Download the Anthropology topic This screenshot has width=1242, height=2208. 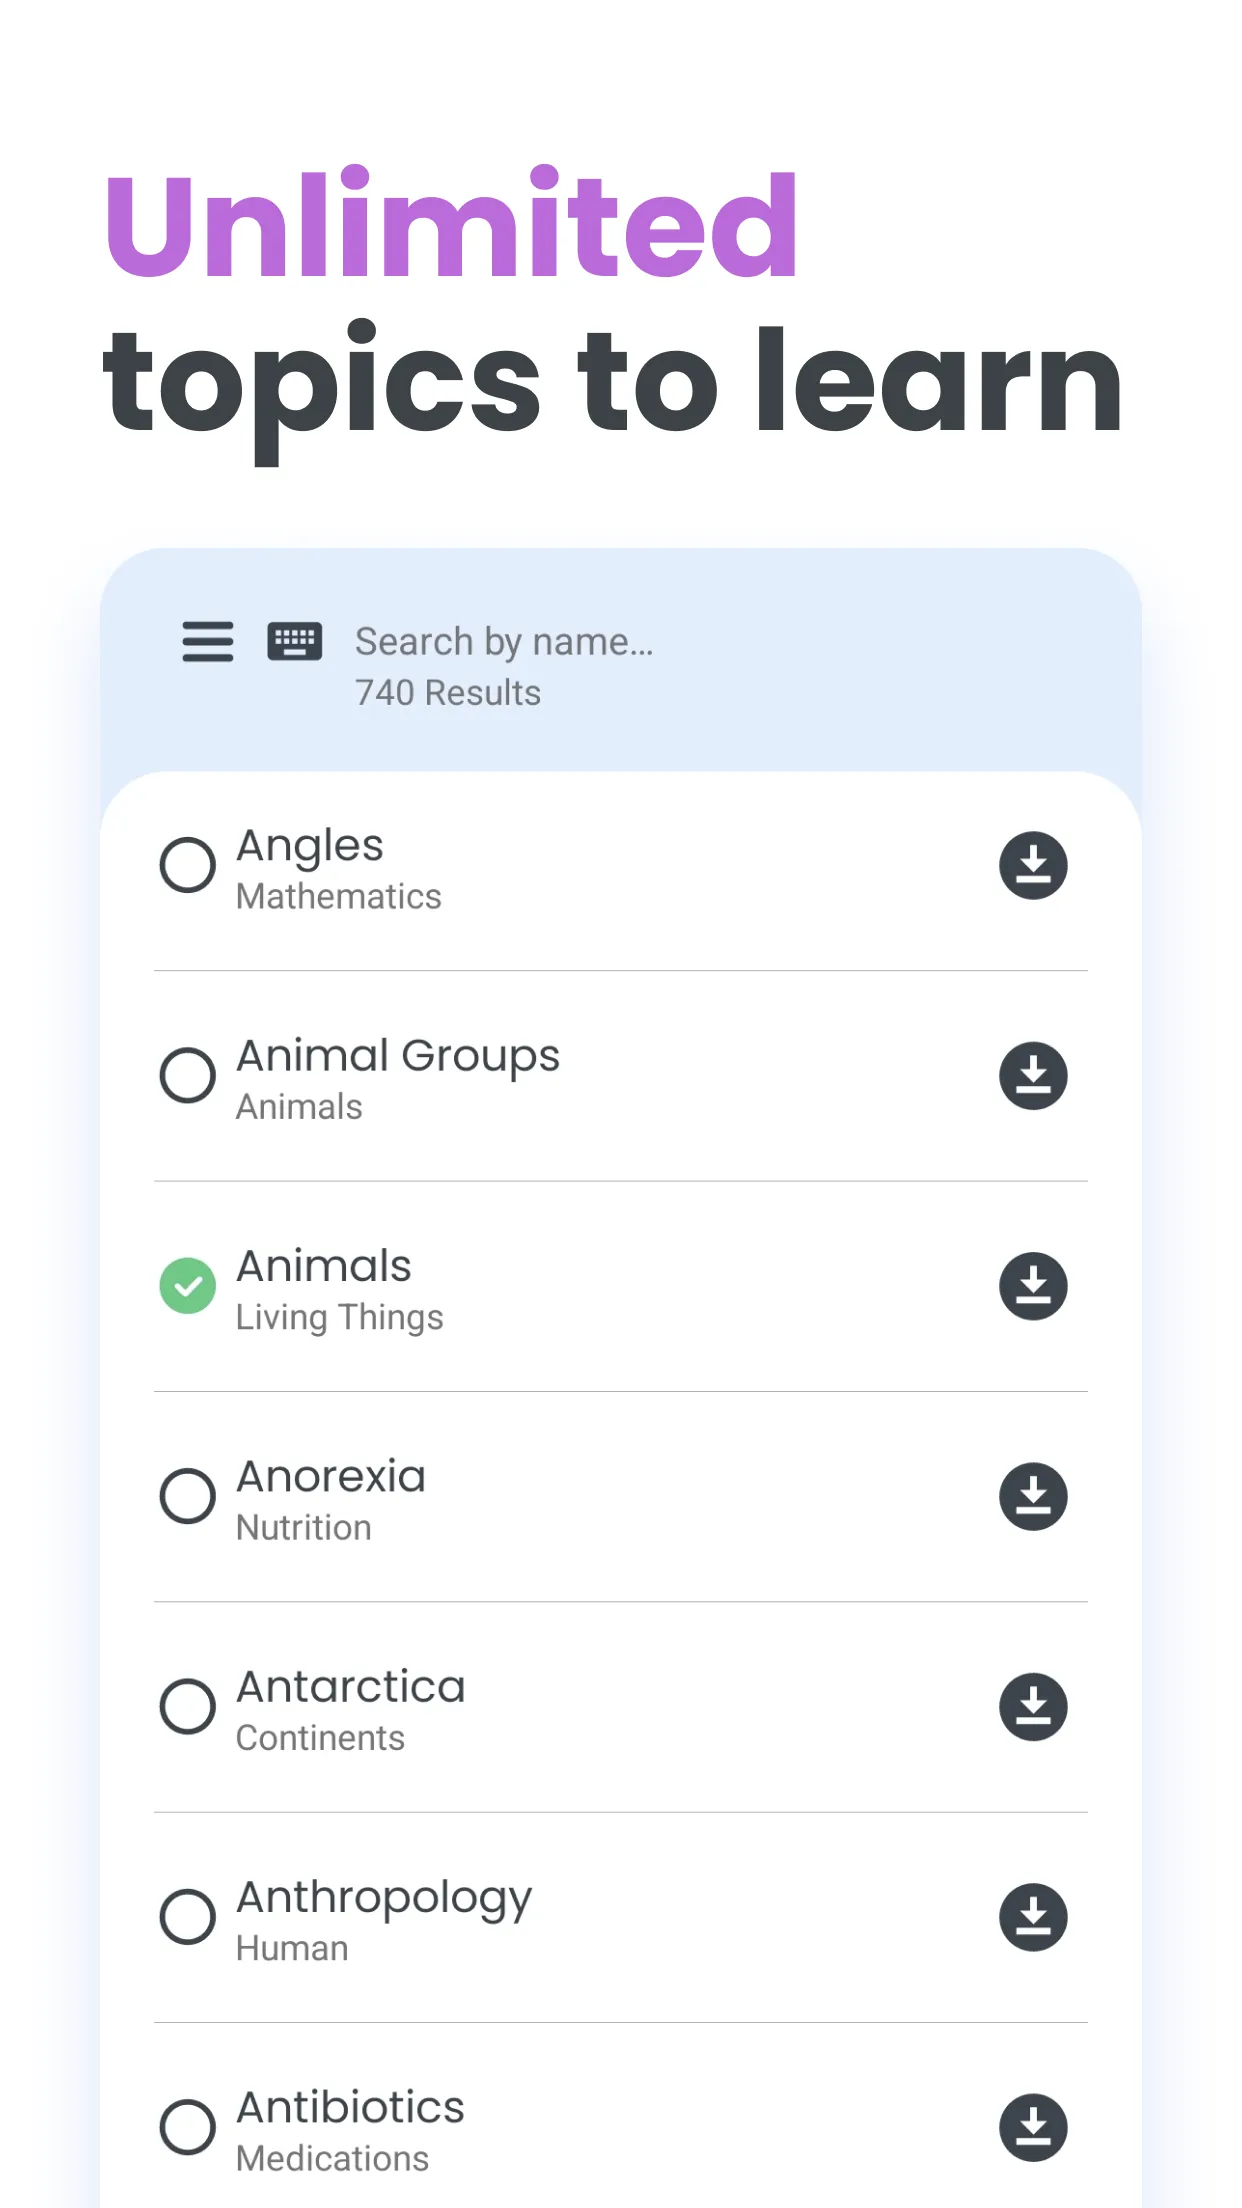coord(1033,1917)
